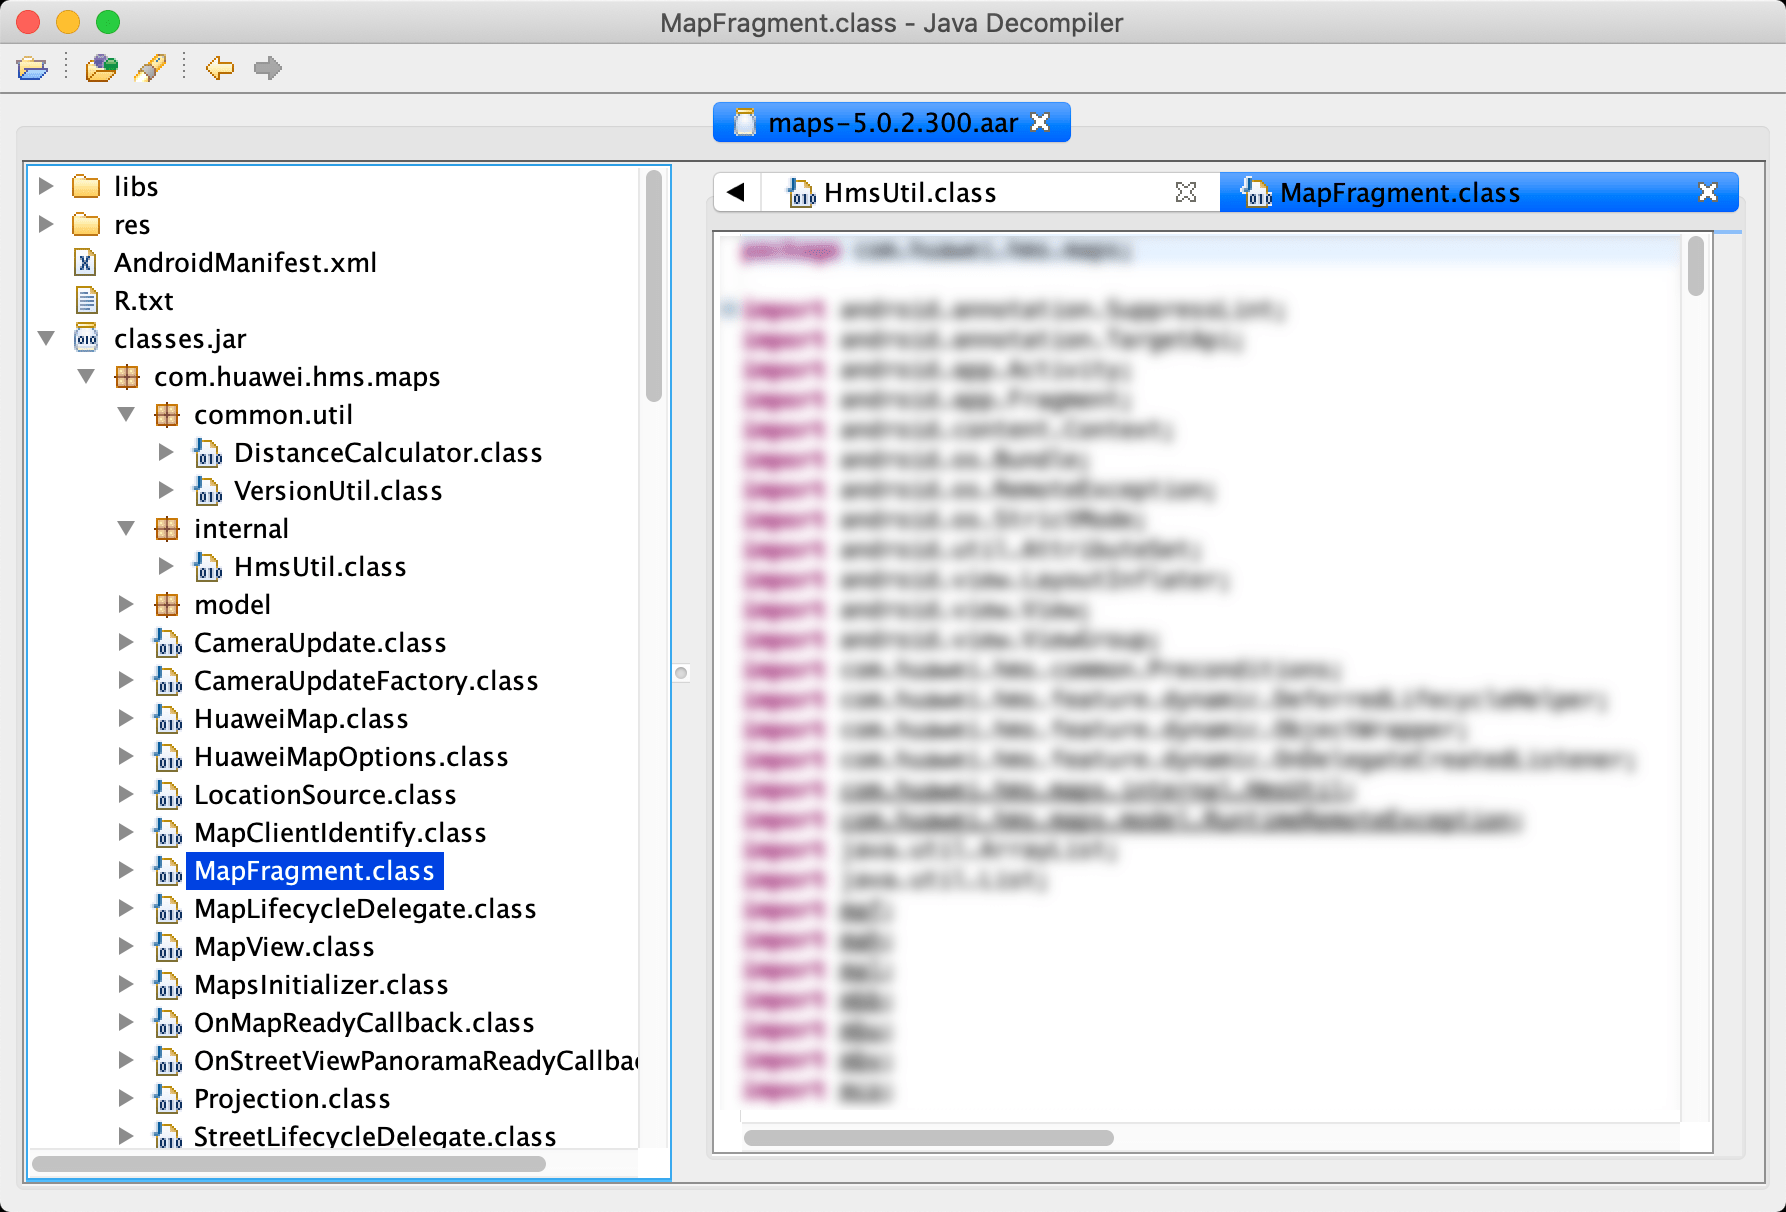Click the DistanceCalculator.class file icon
This screenshot has width=1786, height=1212.
point(208,453)
